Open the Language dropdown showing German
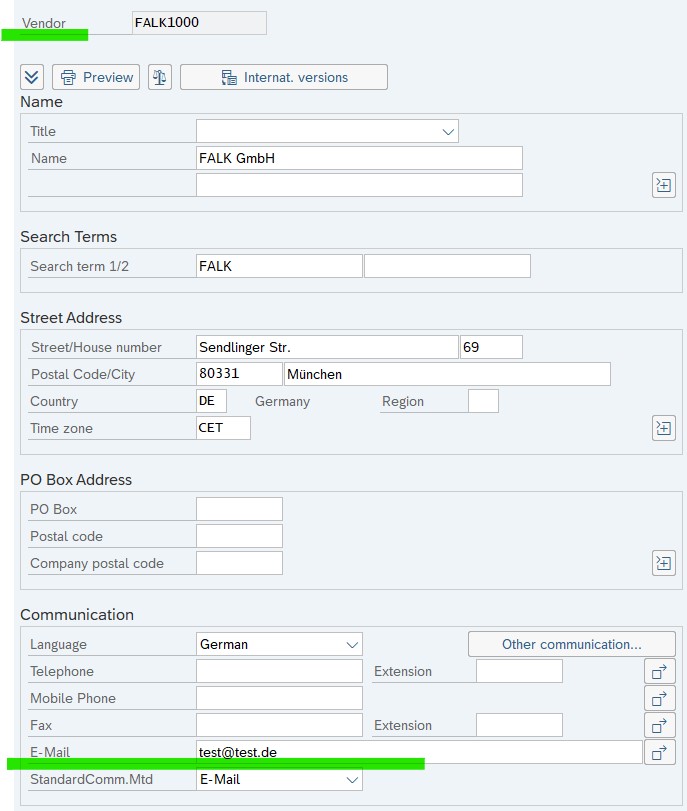The width and height of the screenshot is (687, 811). click(279, 644)
